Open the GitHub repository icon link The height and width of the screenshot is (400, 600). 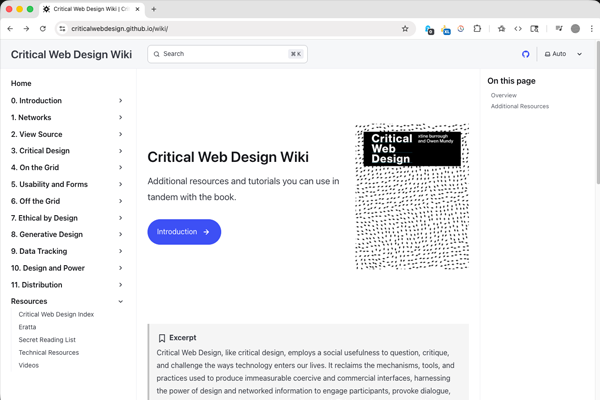tap(526, 54)
